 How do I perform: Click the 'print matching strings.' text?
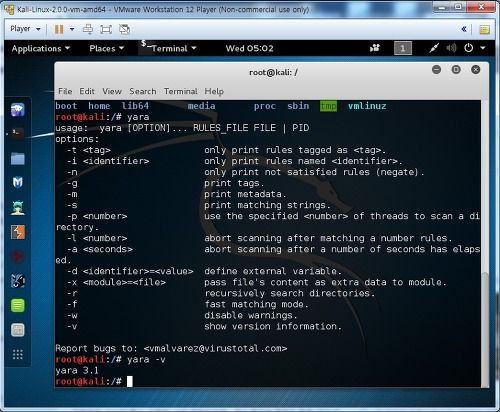pyautogui.click(x=267, y=205)
